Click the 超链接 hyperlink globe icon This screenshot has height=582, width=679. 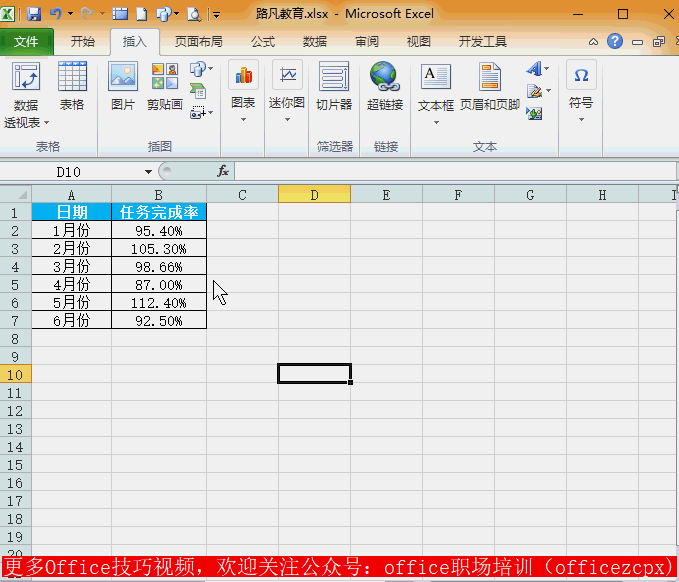385,76
